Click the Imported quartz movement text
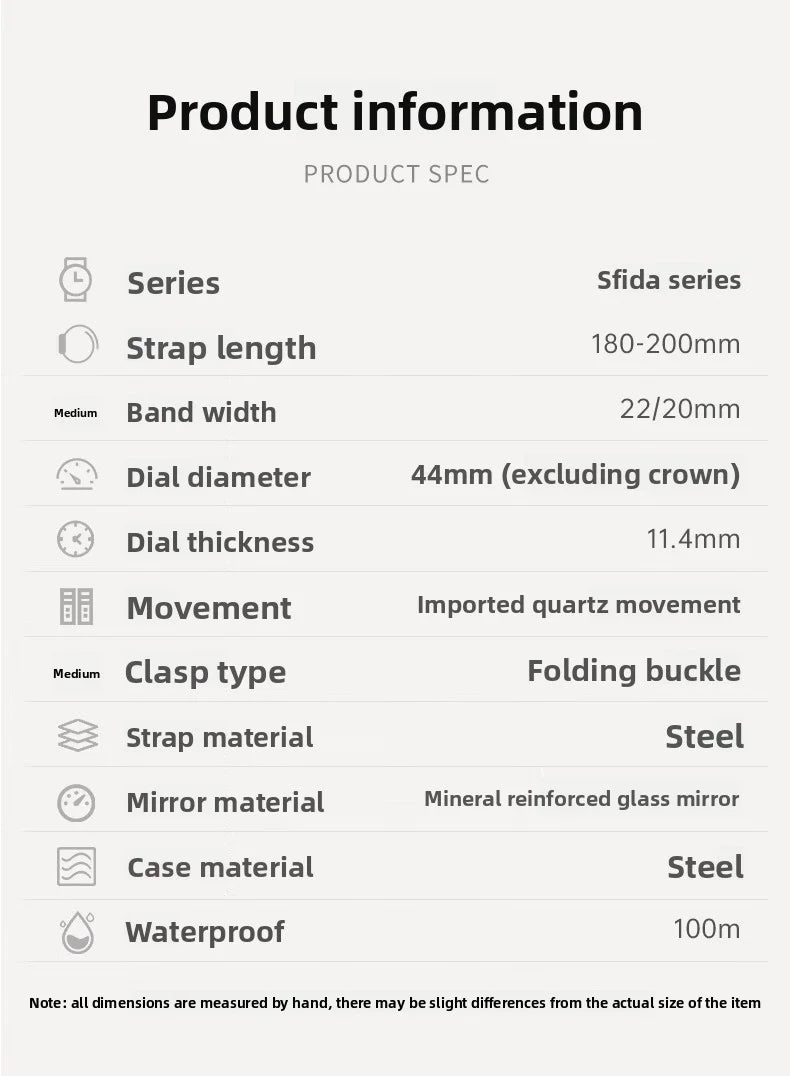The width and height of the screenshot is (790, 1076). click(578, 605)
